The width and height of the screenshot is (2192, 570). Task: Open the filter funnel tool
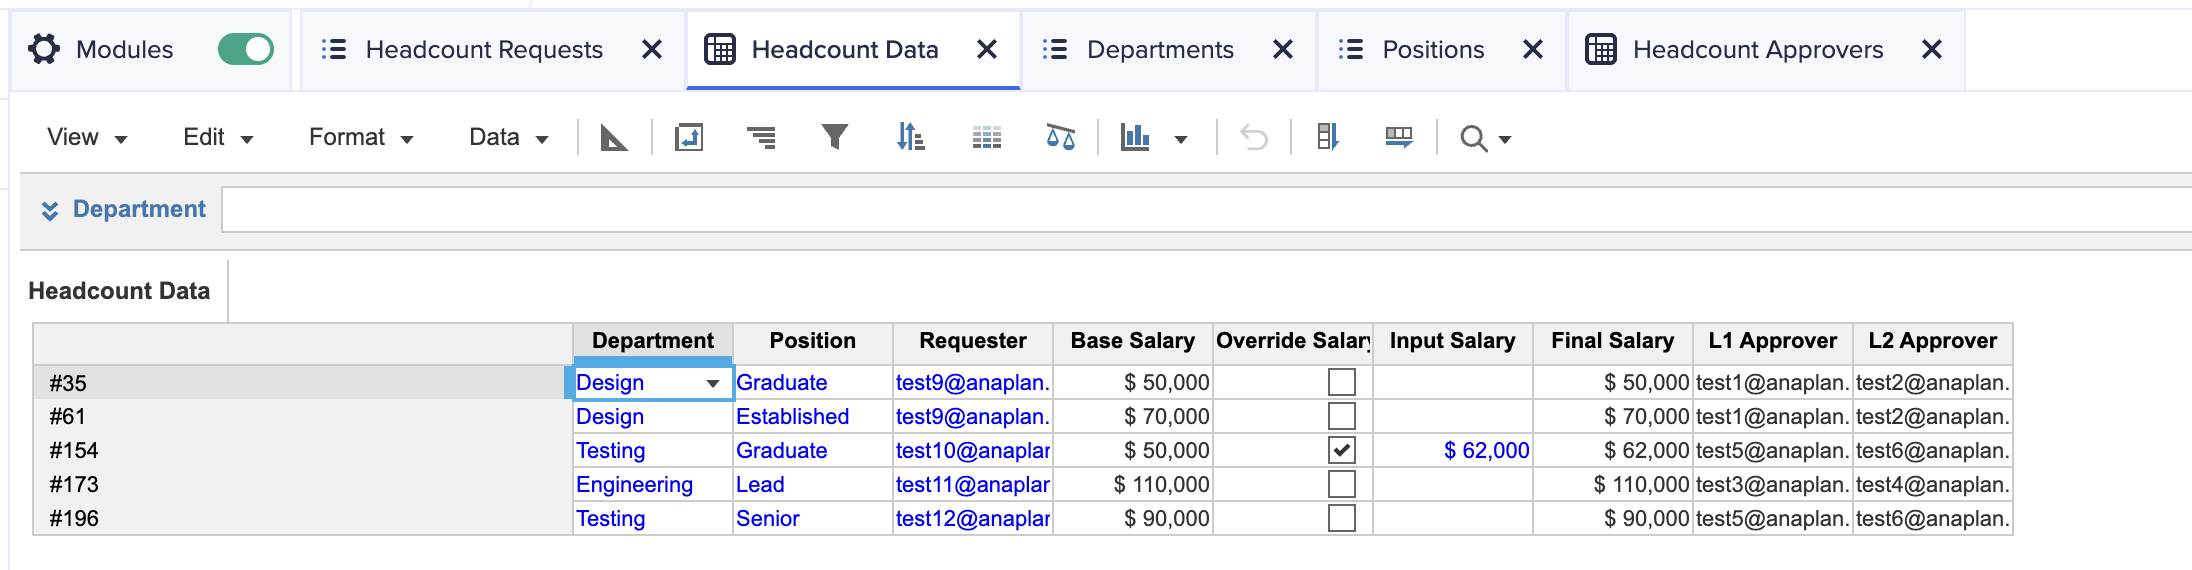click(835, 137)
